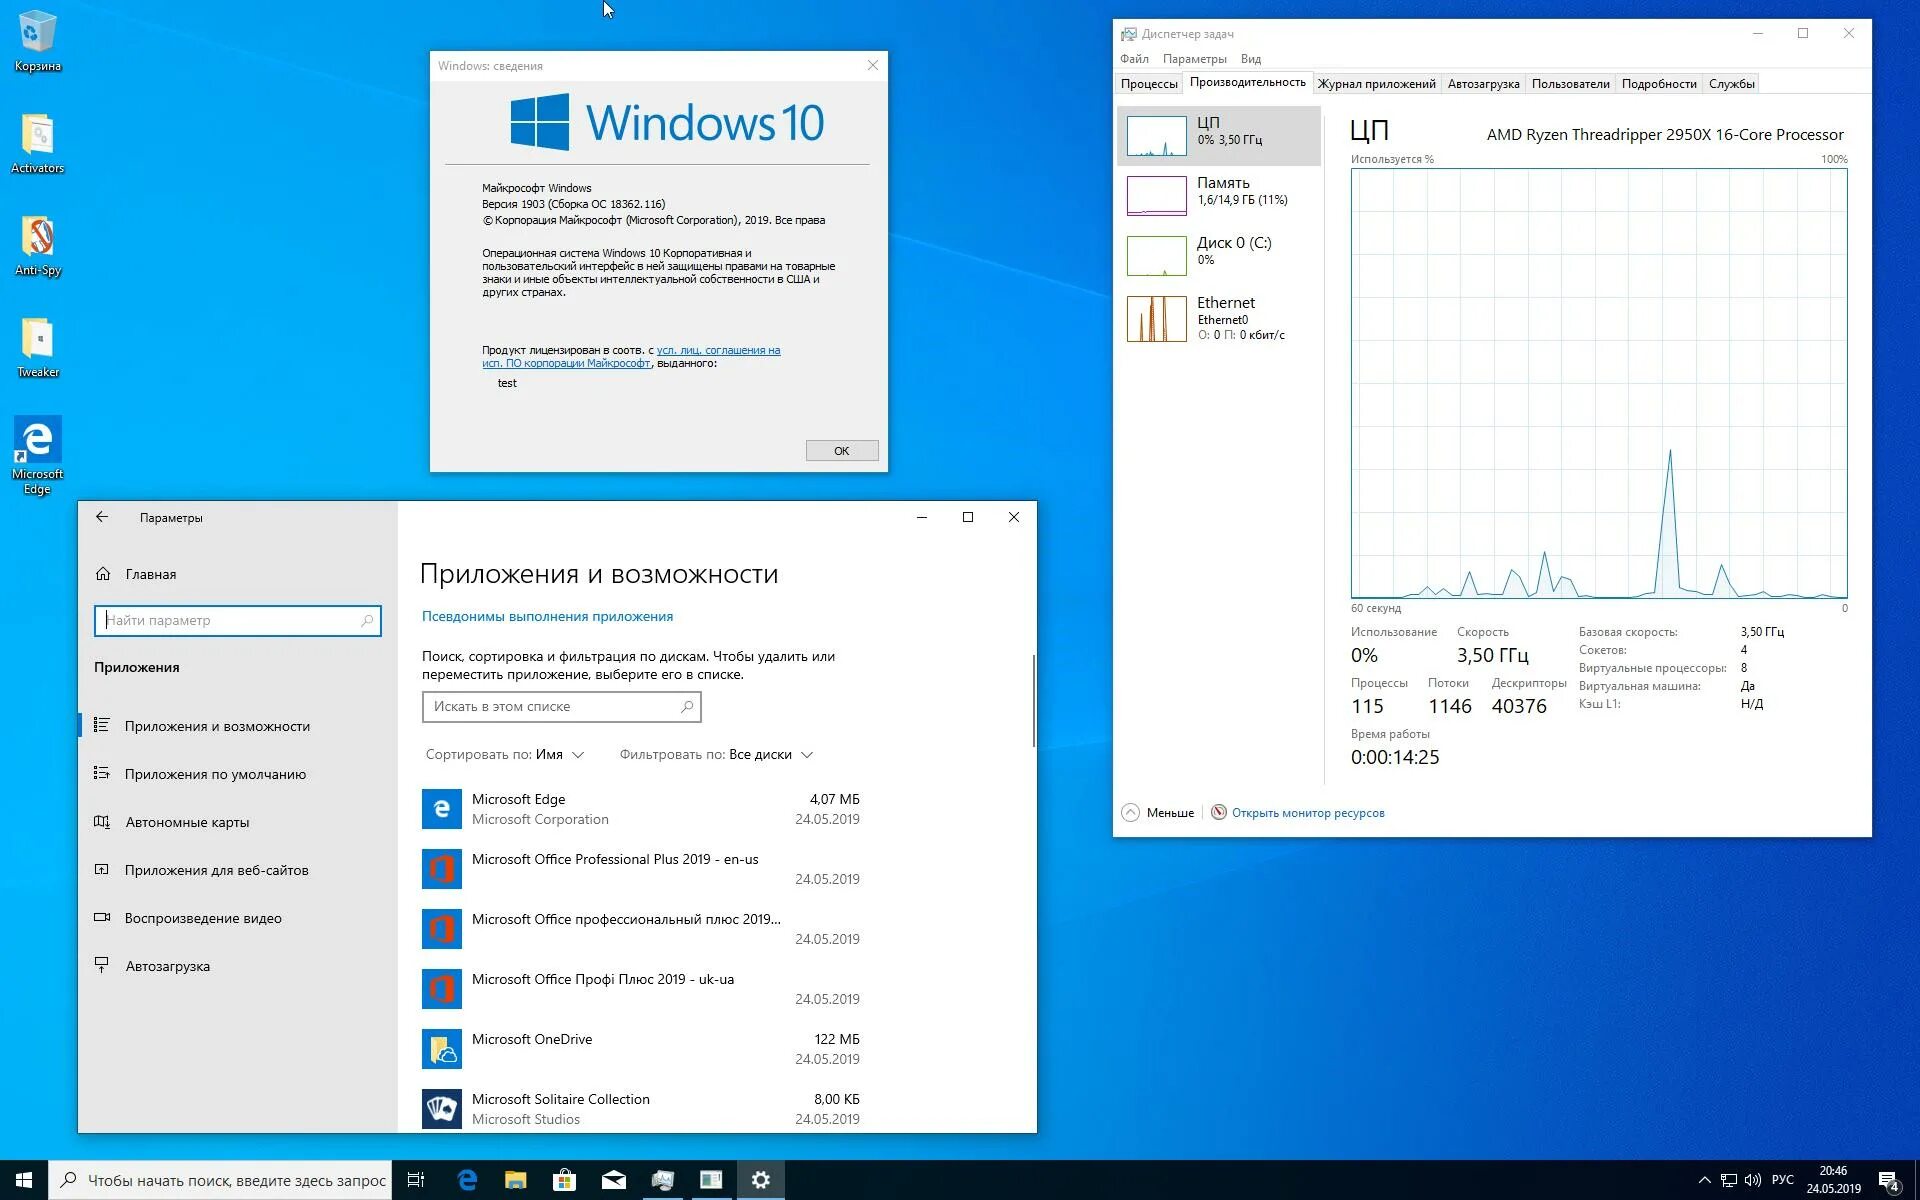Open Псевдонимы выполнения приложения link
1920x1200 pixels.
(547, 616)
